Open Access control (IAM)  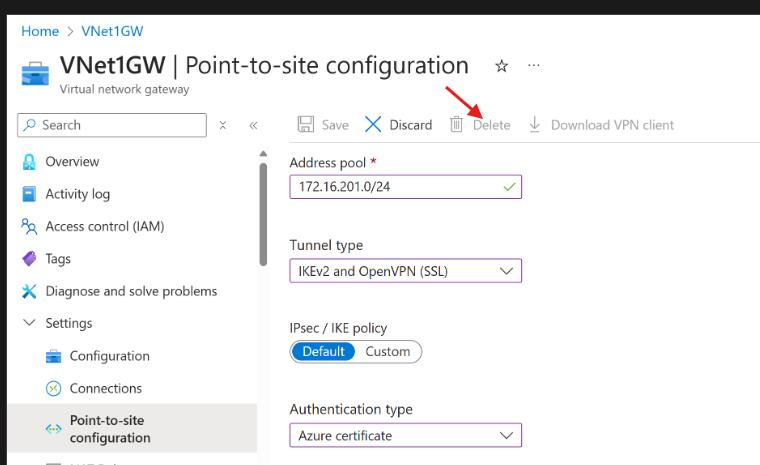point(105,226)
